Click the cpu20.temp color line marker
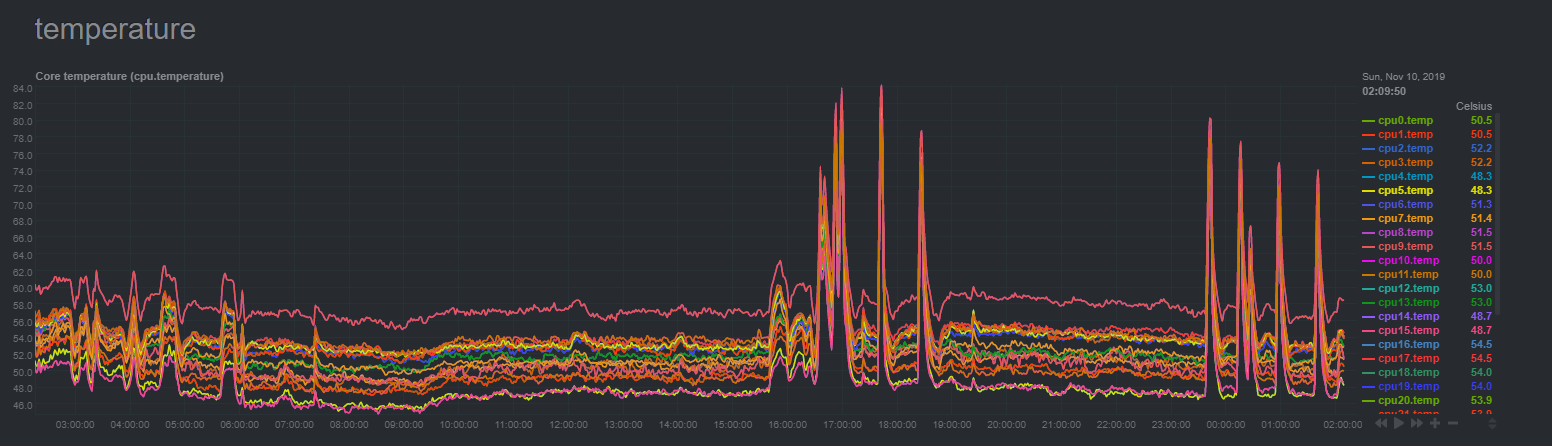The image size is (1552, 446). pos(1369,400)
